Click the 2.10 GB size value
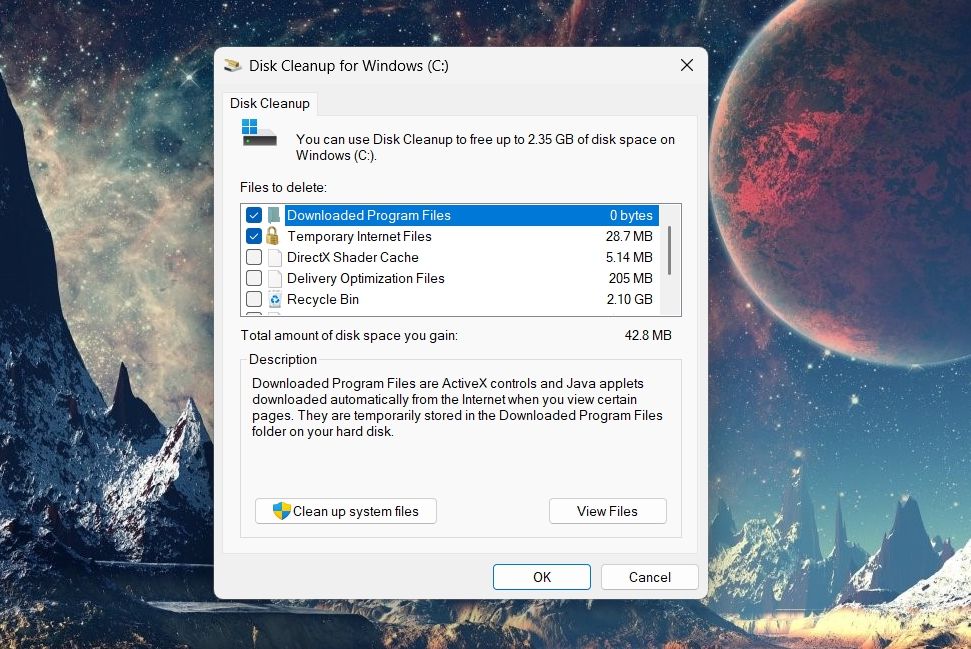The width and height of the screenshot is (971, 649). [x=630, y=299]
